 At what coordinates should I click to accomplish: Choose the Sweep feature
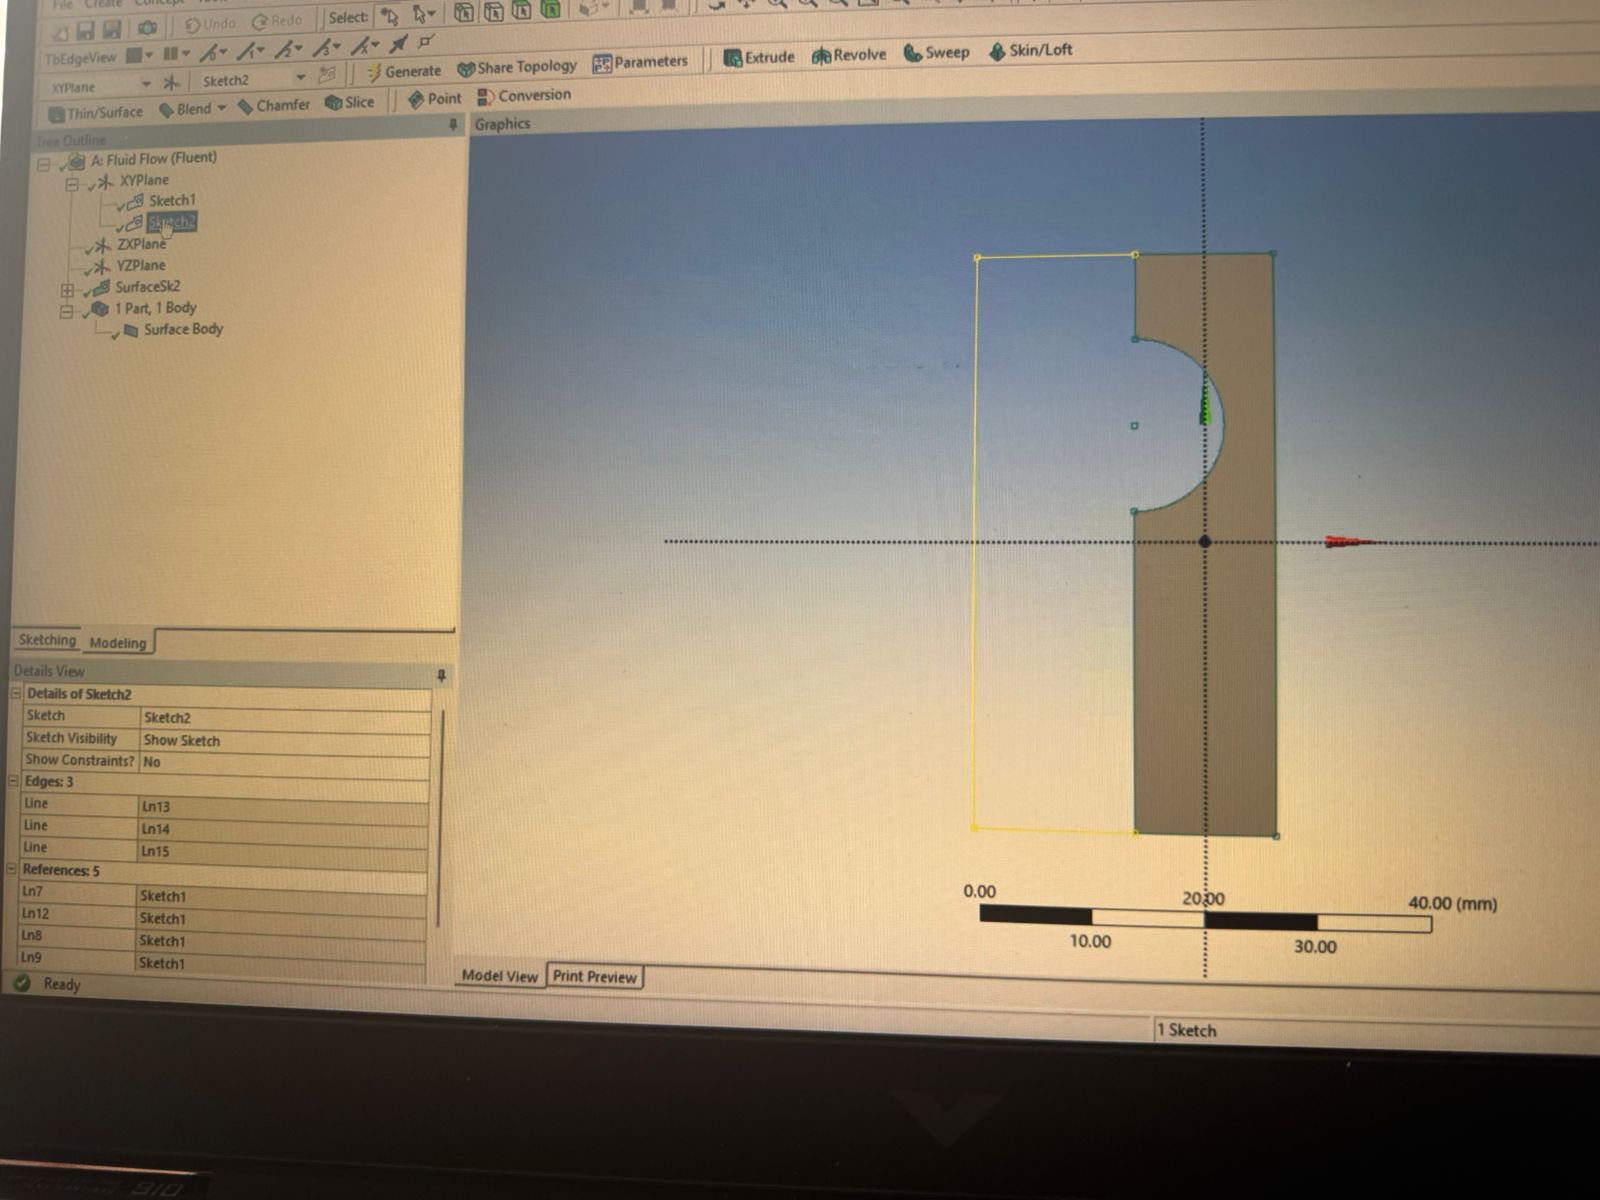tap(936, 53)
